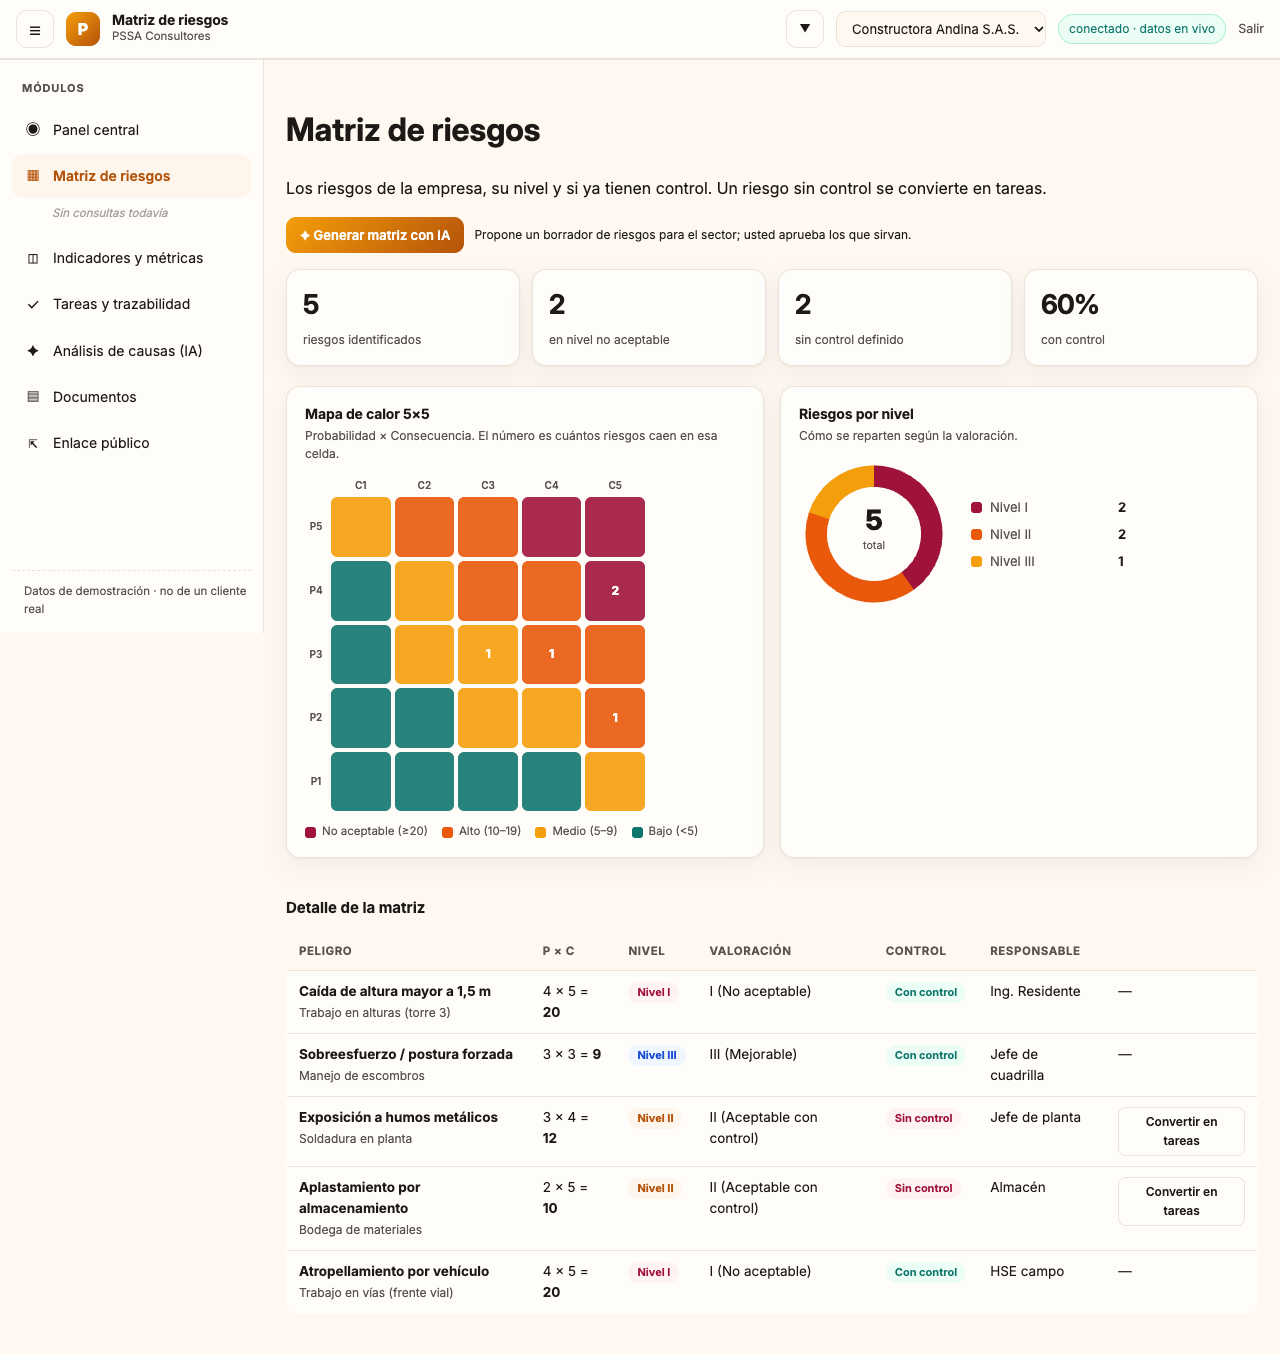Click Sin control badge for Almacén row

click(x=923, y=1188)
